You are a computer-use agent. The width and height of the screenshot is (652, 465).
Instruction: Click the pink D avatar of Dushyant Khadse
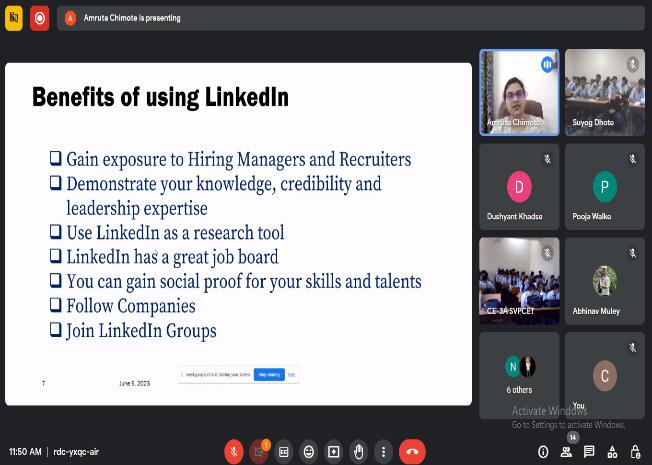[519, 187]
